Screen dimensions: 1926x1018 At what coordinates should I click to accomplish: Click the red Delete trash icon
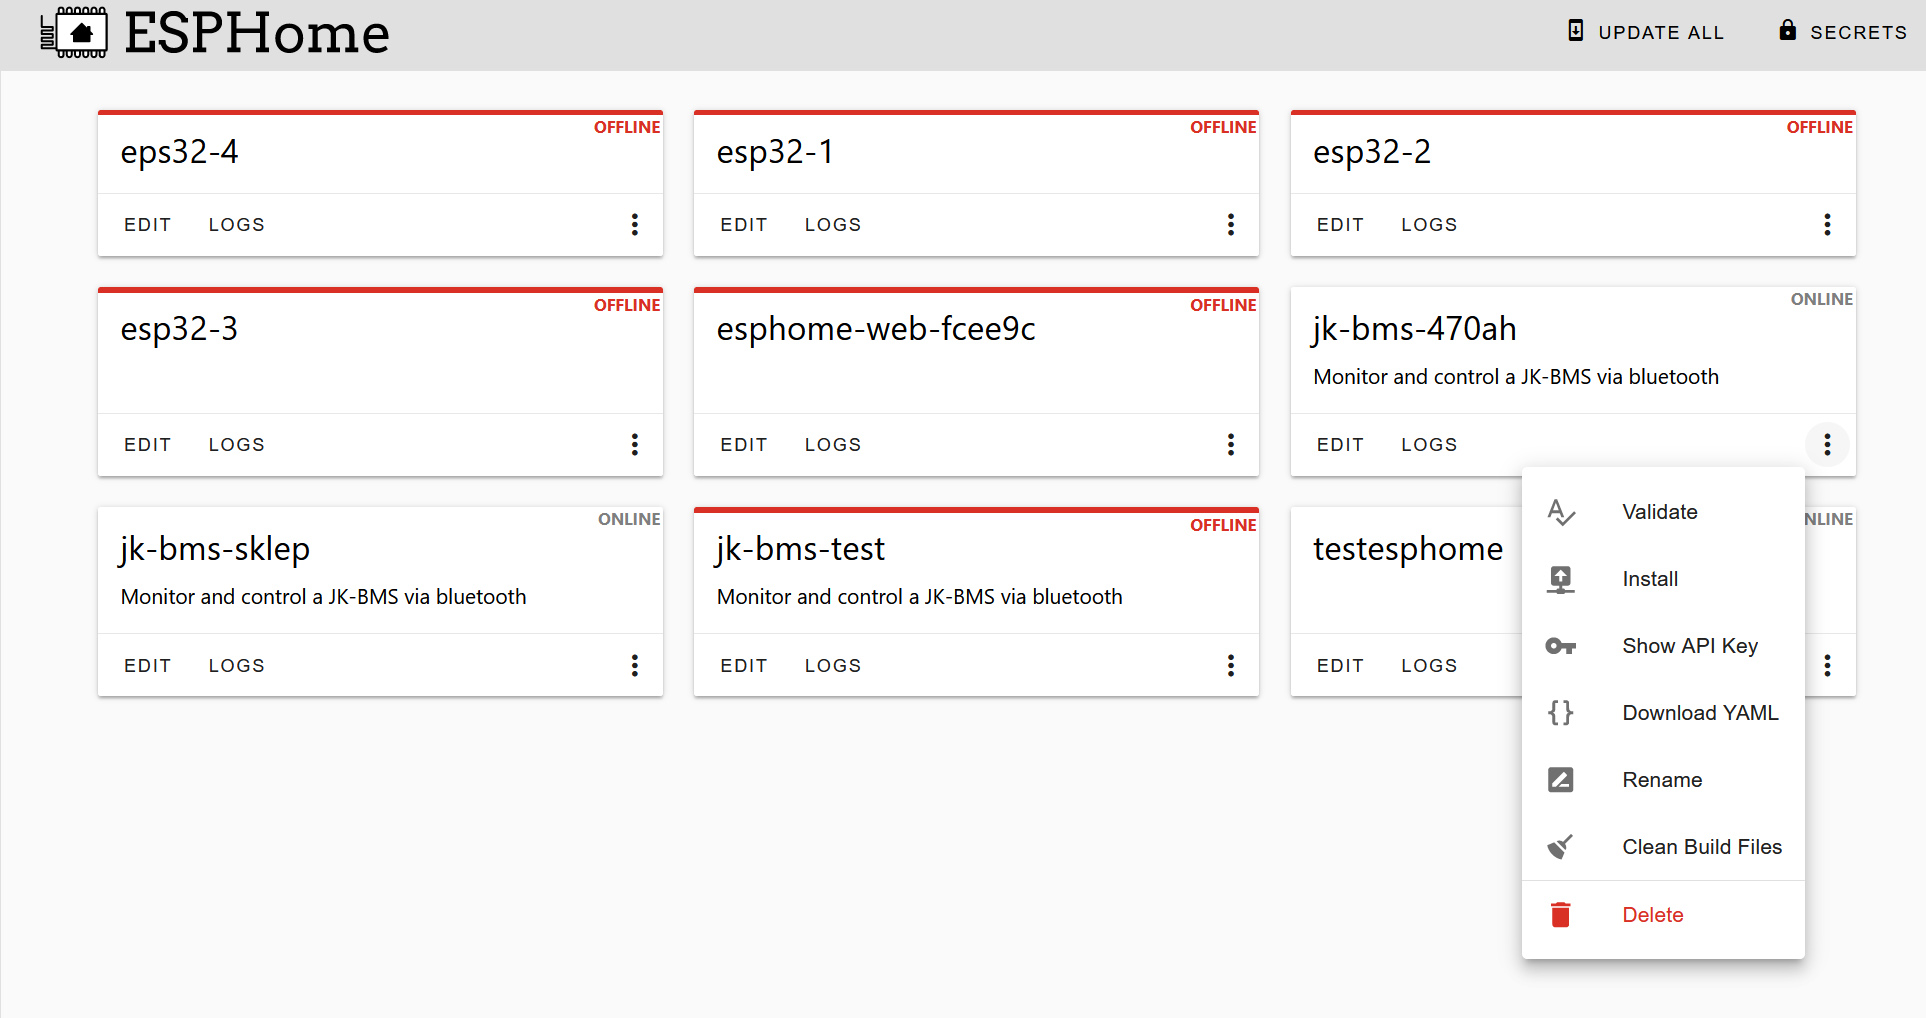1560,915
